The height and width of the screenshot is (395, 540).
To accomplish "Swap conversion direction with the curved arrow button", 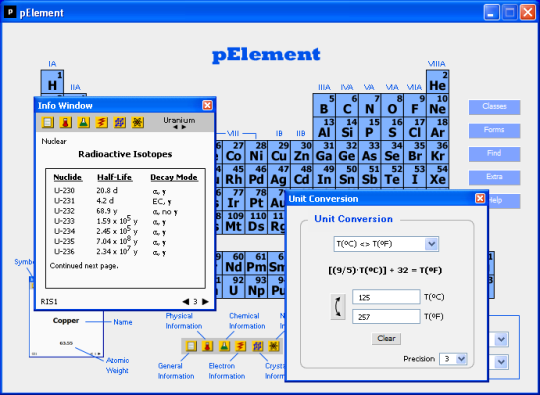I will (338, 306).
